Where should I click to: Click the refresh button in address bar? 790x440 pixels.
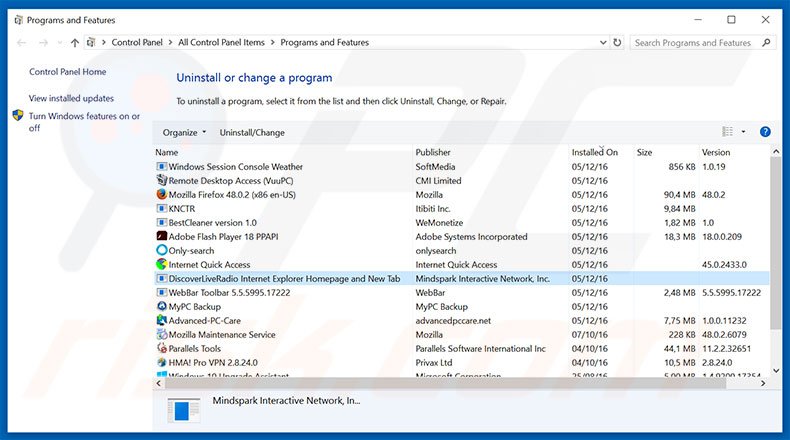click(x=617, y=43)
